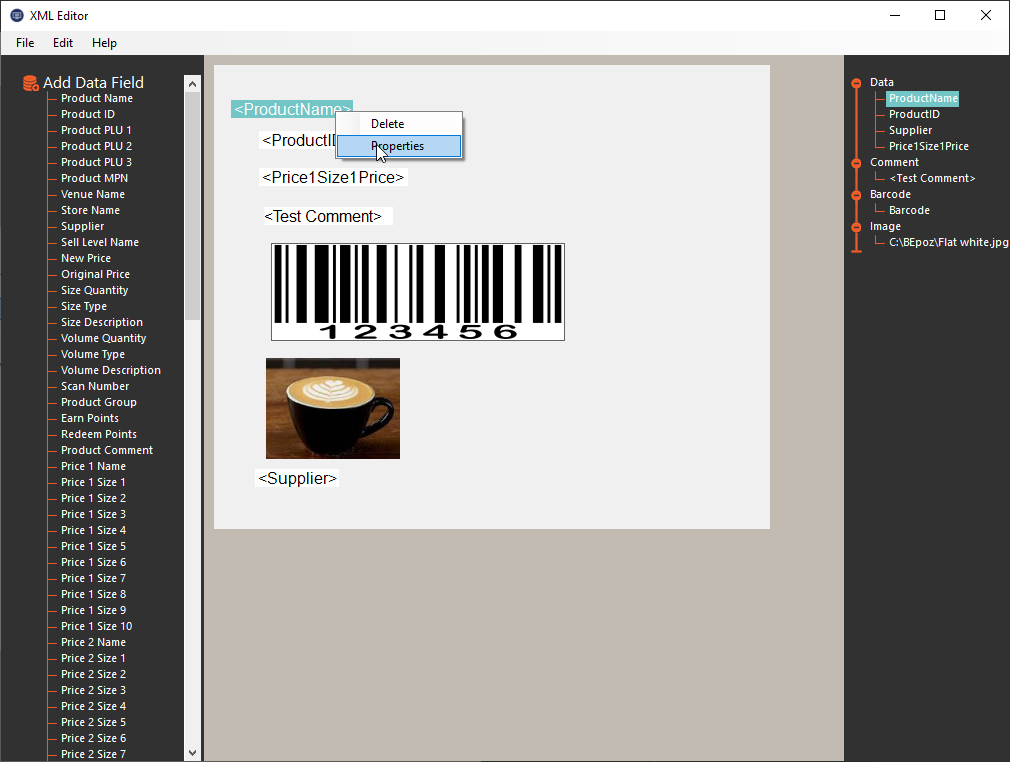Open the Edit menu
The height and width of the screenshot is (762, 1010).
(x=62, y=43)
